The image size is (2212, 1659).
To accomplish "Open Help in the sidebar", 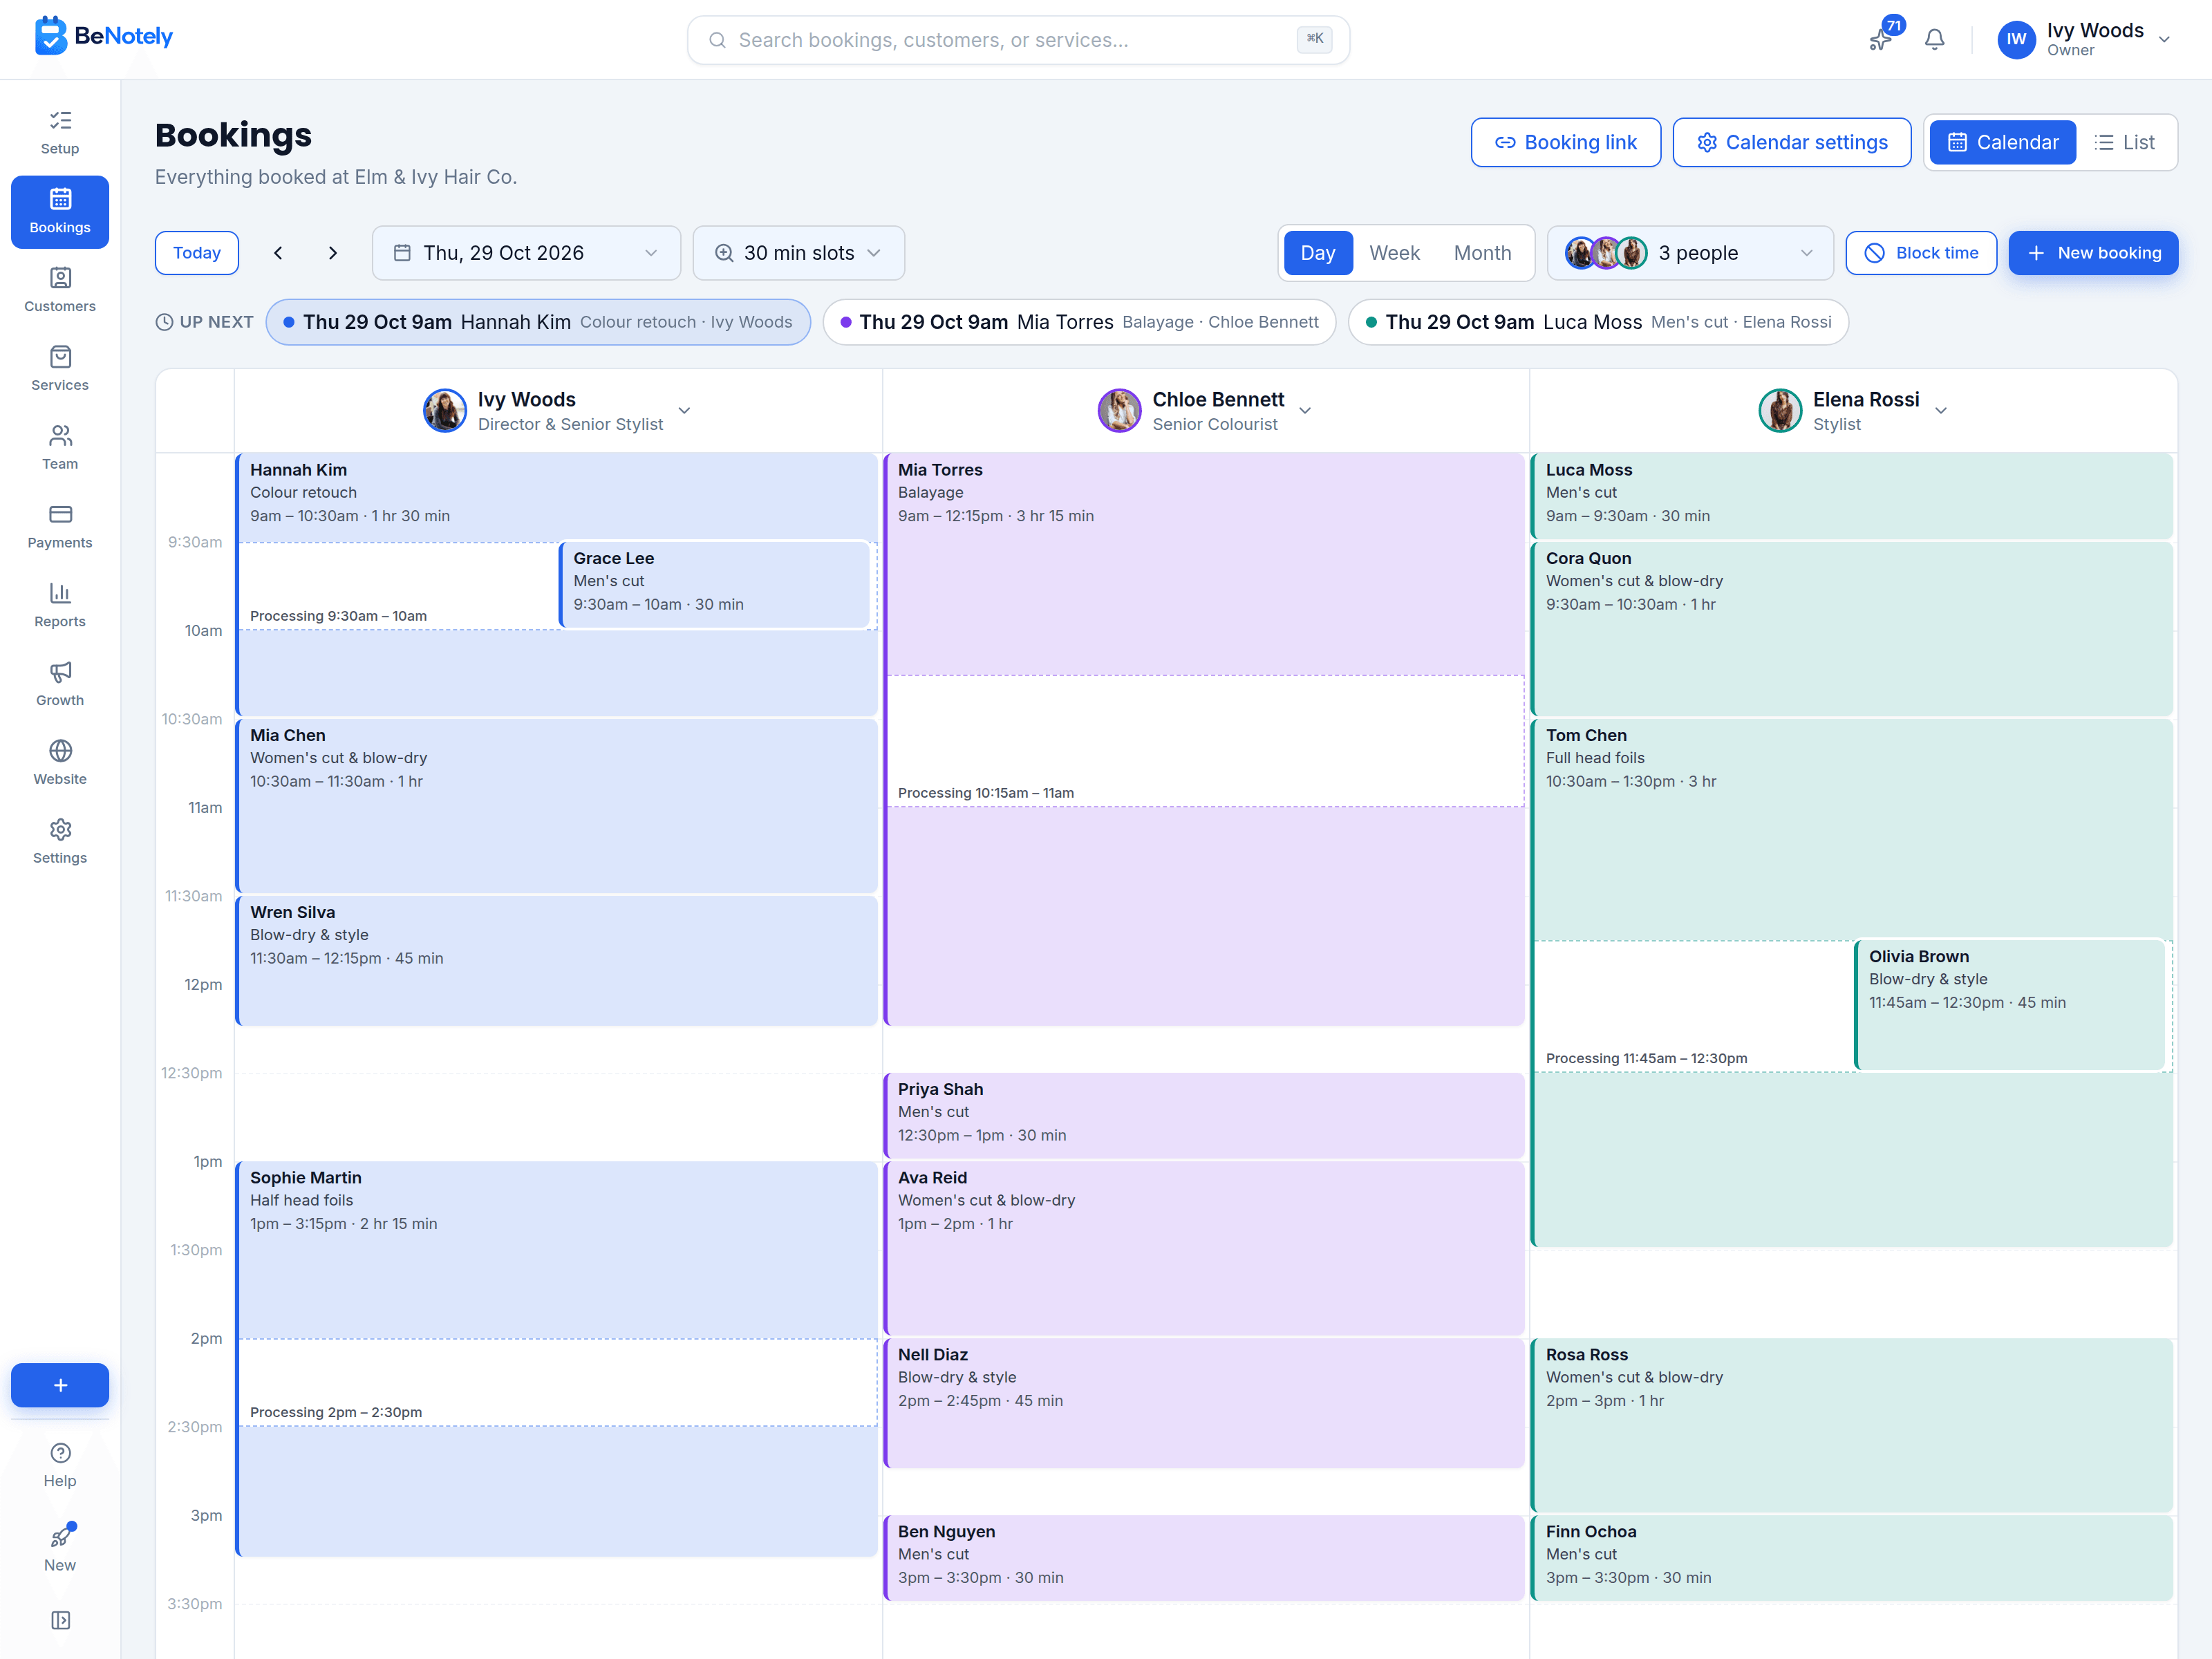I will pyautogui.click(x=60, y=1465).
